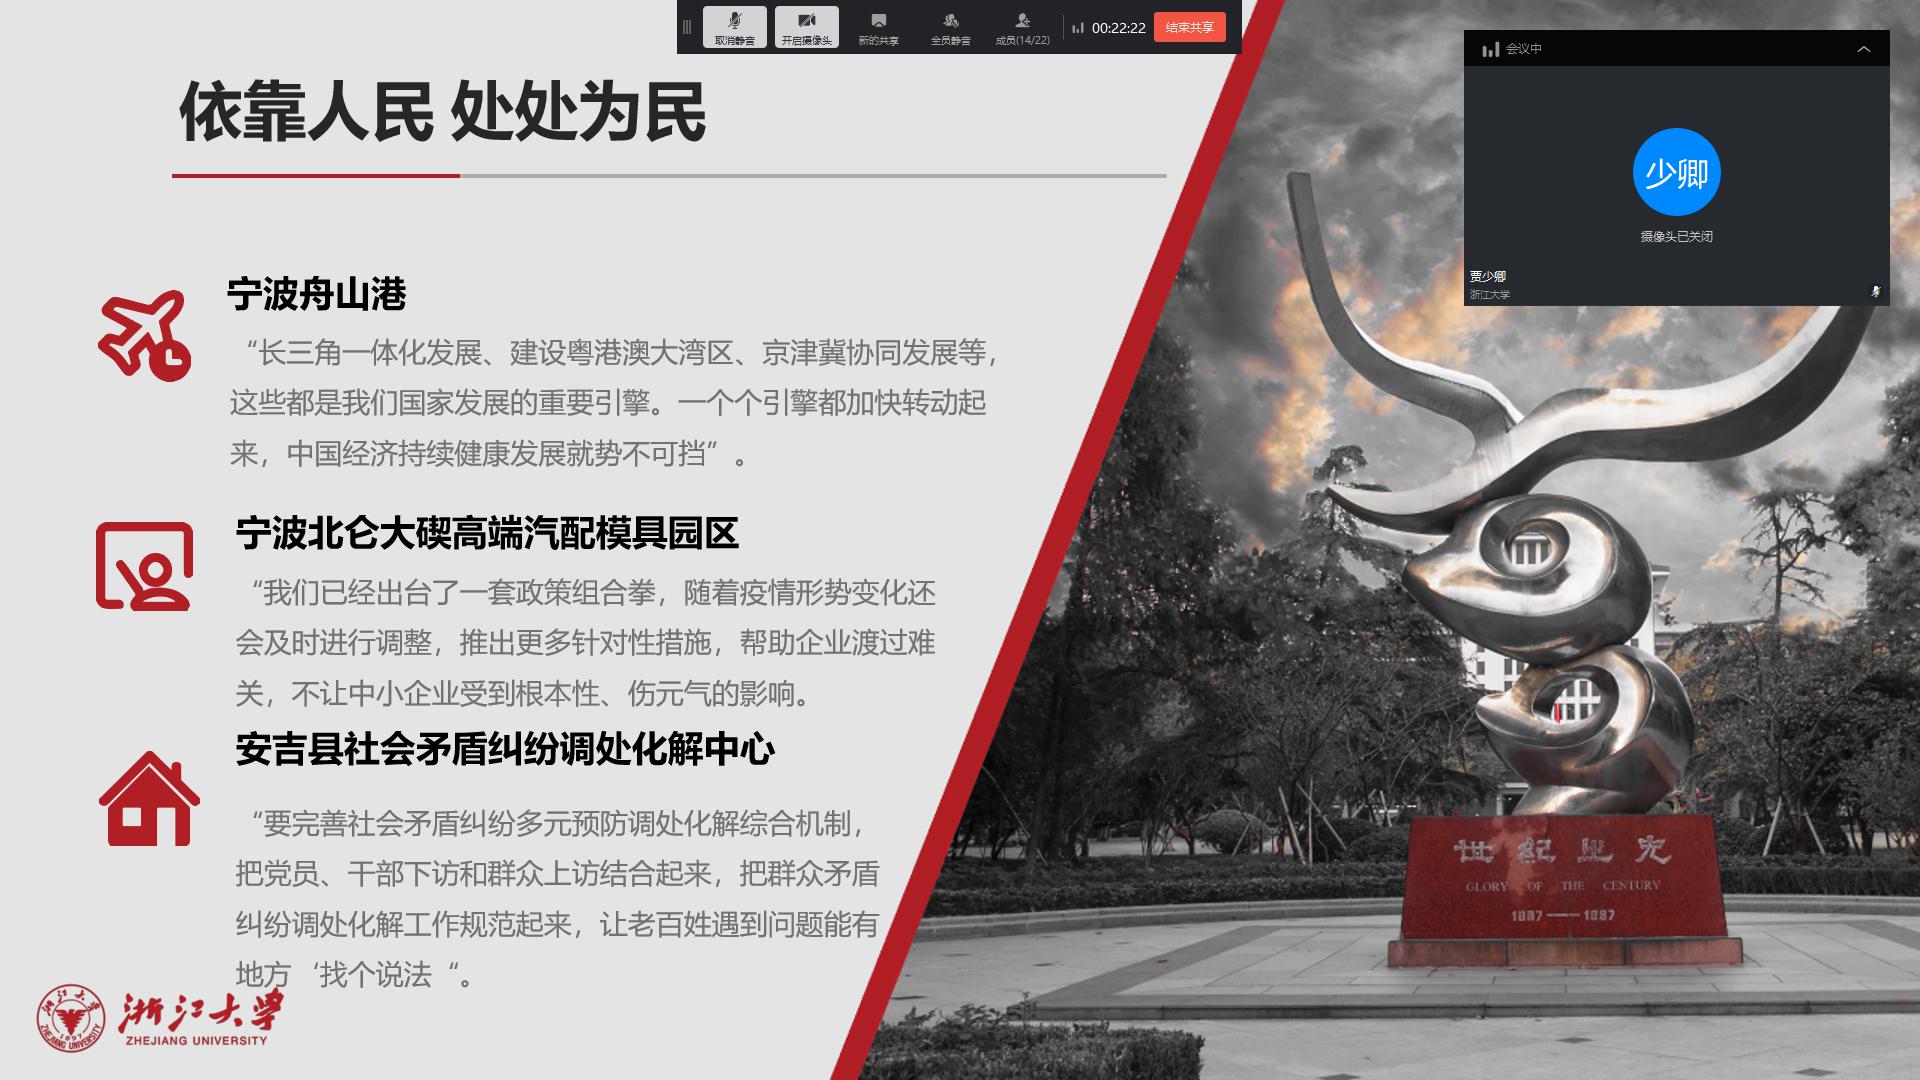This screenshot has width=1920, height=1080.
Task: Check network signal icon beside meeting timer
Action: [1078, 28]
